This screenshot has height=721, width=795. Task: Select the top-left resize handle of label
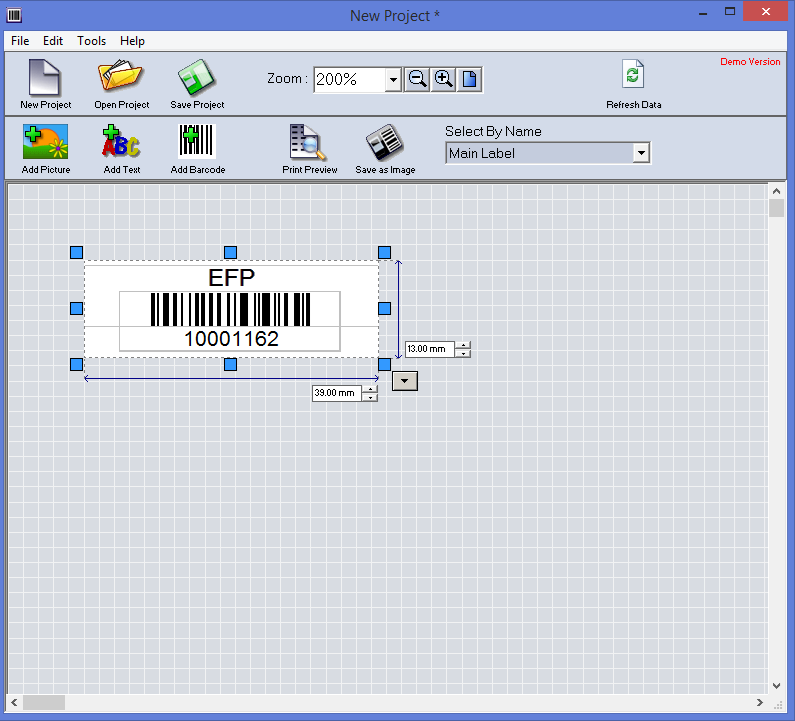click(x=77, y=253)
